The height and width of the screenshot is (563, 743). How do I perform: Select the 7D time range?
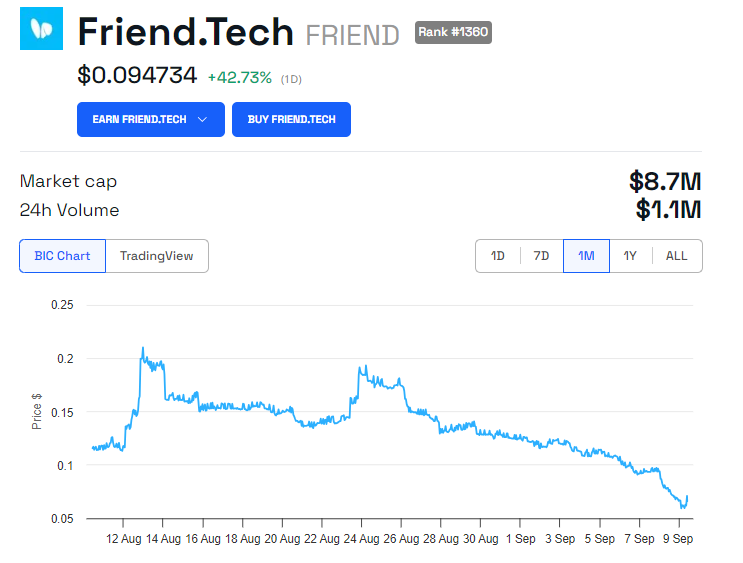[541, 256]
